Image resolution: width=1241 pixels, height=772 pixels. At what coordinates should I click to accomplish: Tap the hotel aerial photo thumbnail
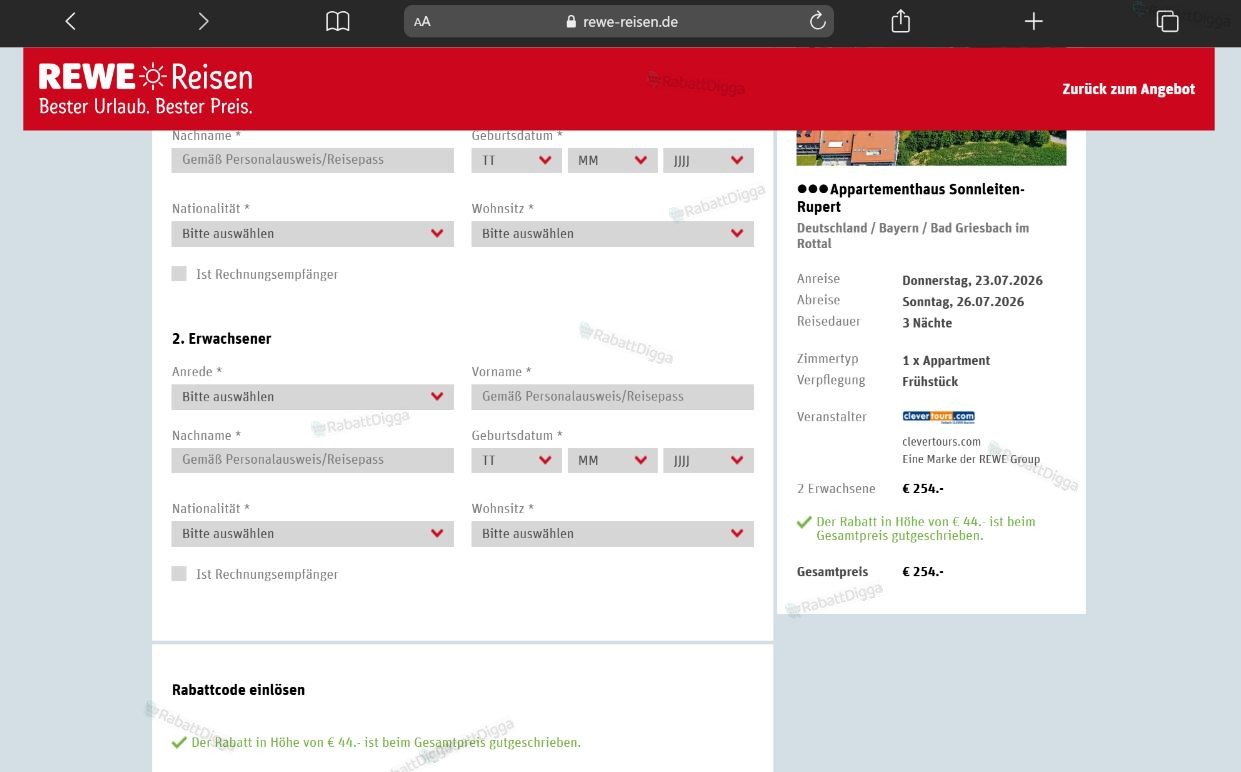click(931, 147)
